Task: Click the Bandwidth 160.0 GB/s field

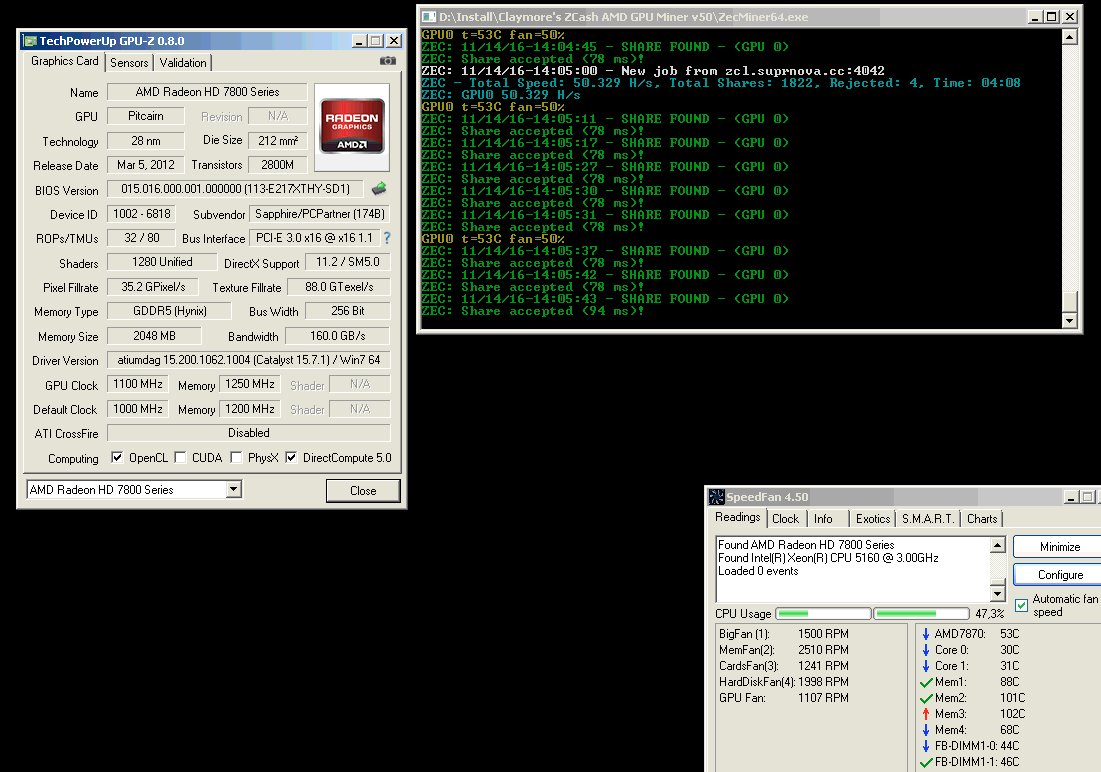Action: pos(338,336)
